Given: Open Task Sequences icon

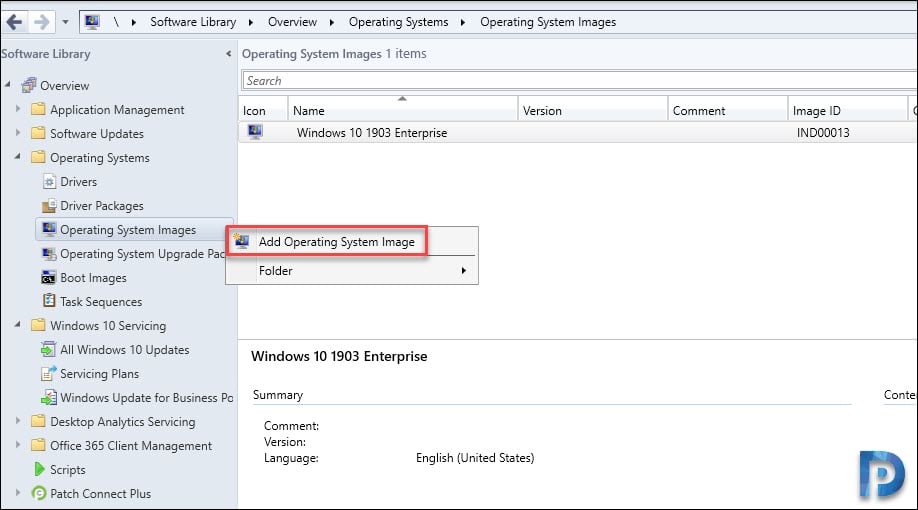Looking at the screenshot, I should pyautogui.click(x=49, y=301).
